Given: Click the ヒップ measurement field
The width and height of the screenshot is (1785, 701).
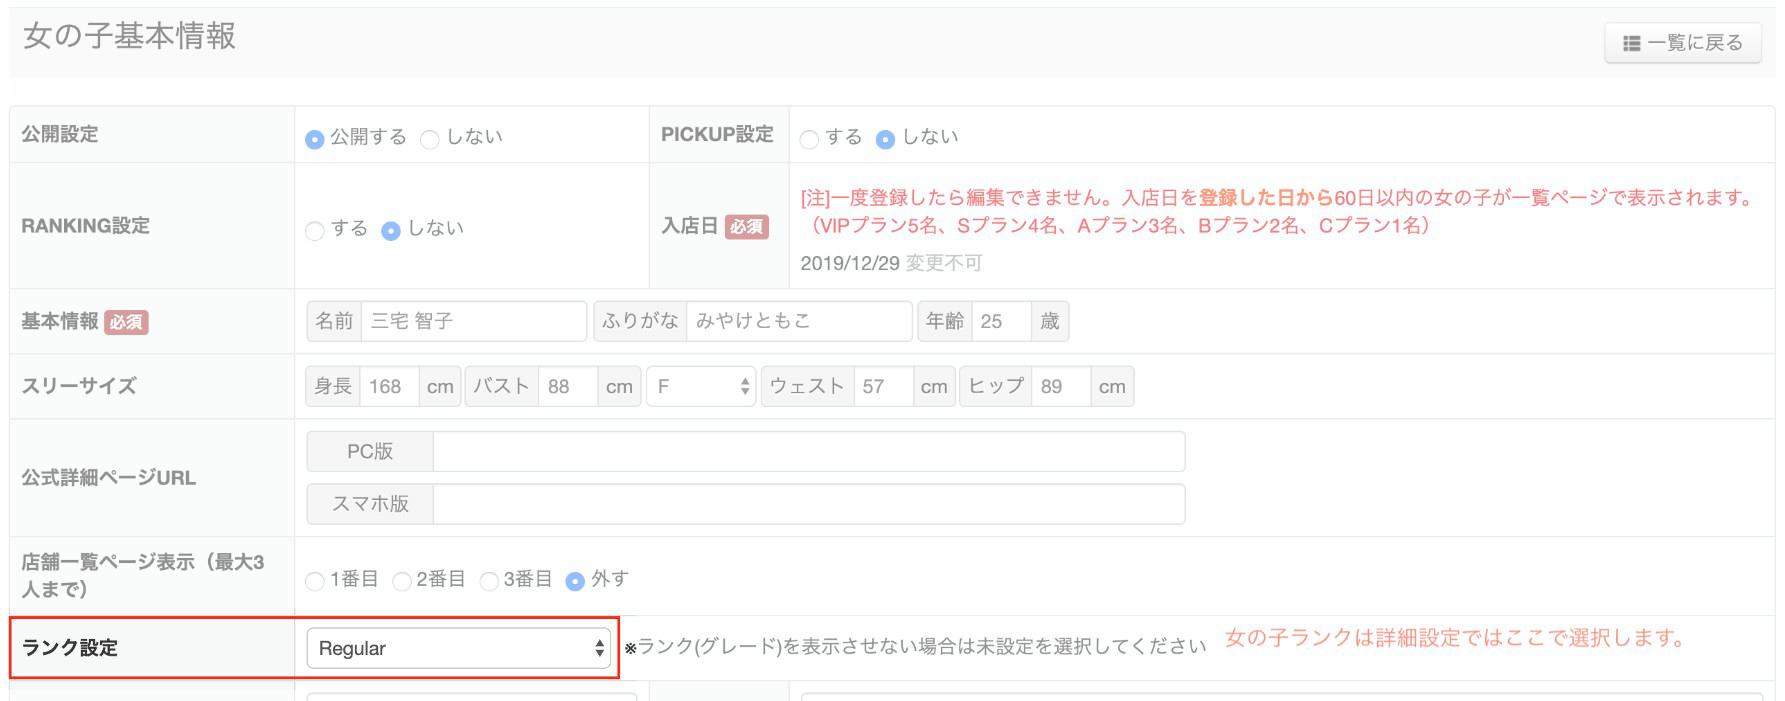Looking at the screenshot, I should point(1060,386).
